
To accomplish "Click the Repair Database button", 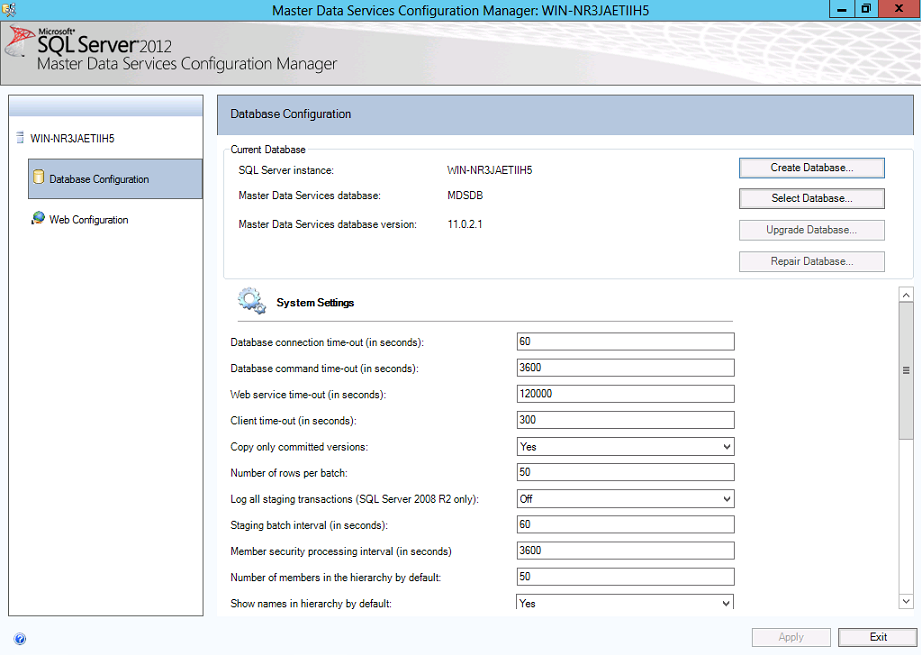I will point(812,261).
